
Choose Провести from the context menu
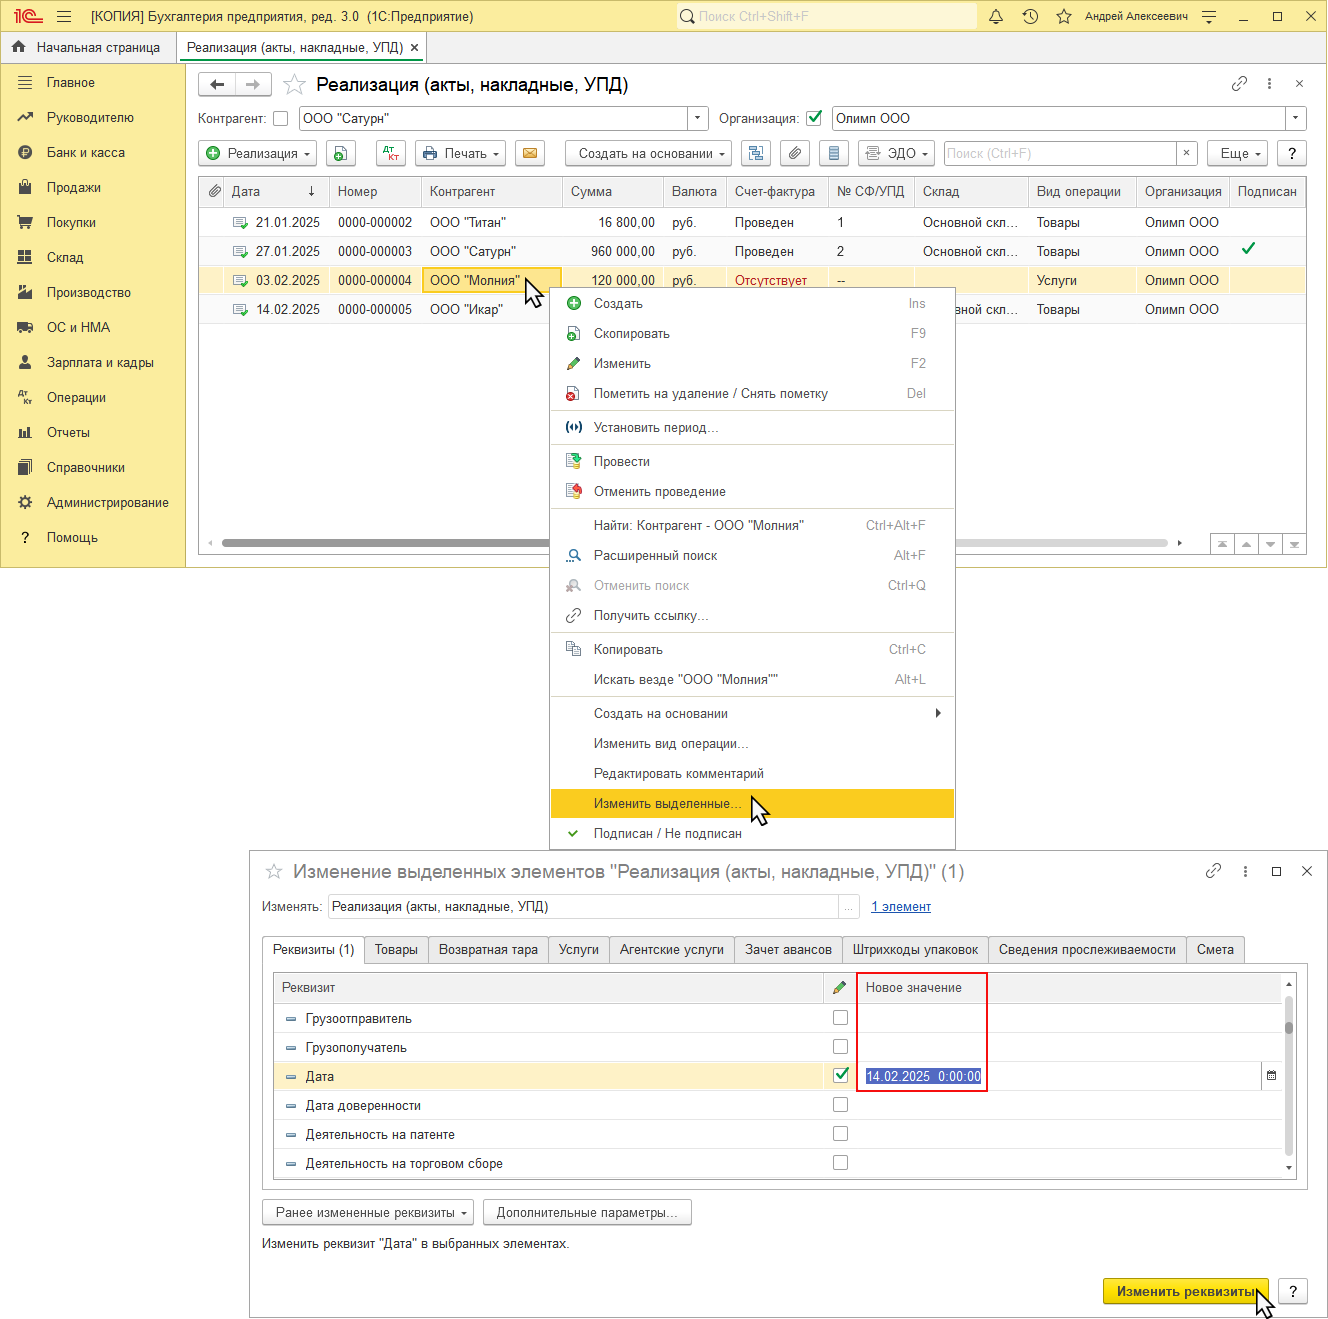pyautogui.click(x=752, y=461)
